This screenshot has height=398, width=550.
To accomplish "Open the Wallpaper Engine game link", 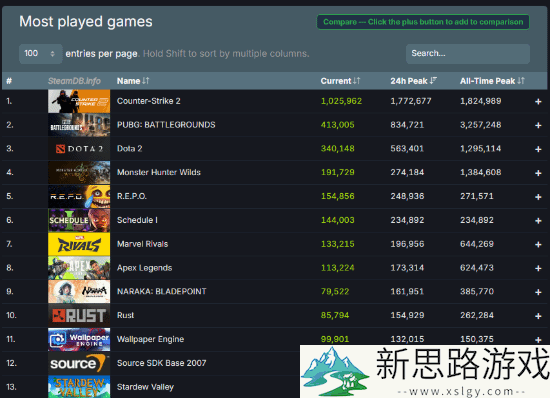I will click(150, 339).
